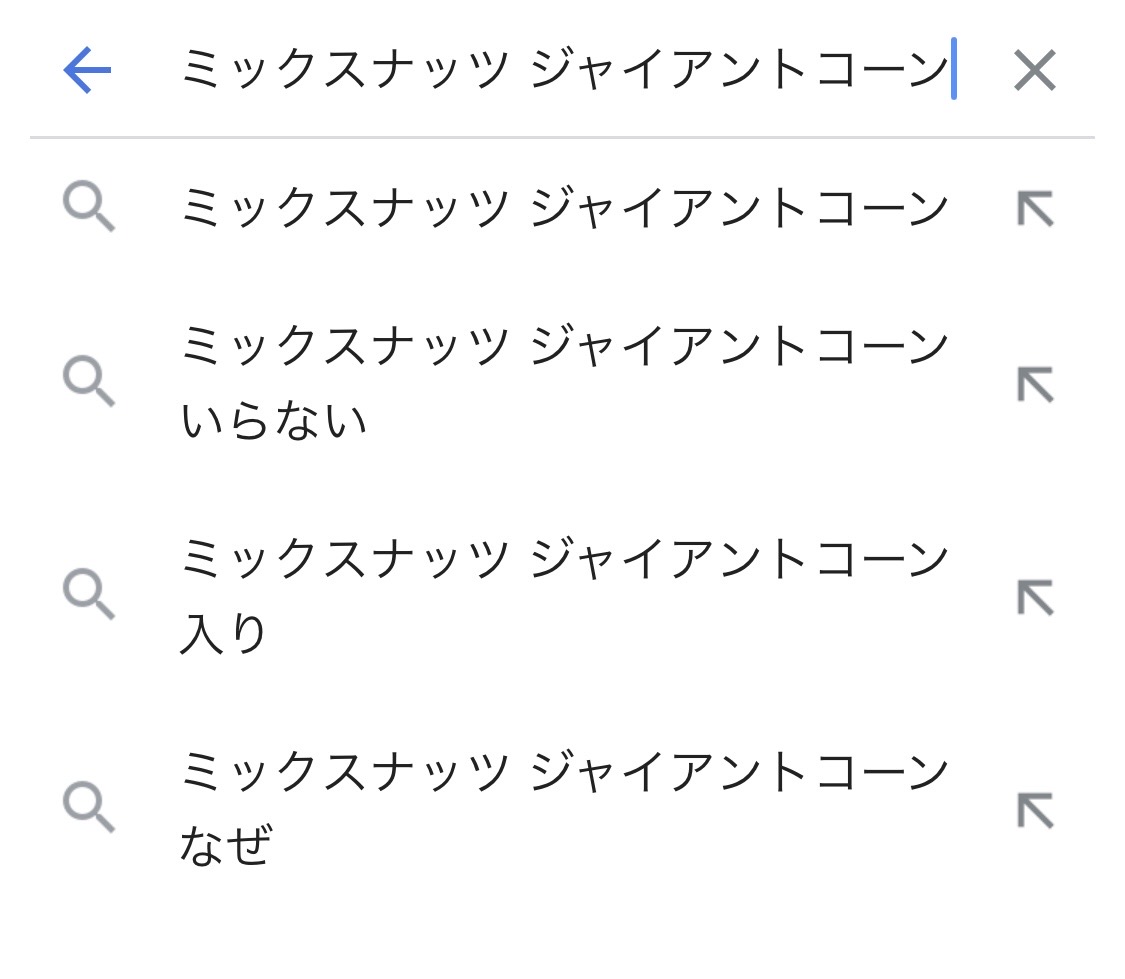Tap the blue back arrow
The width and height of the screenshot is (1125, 979).
coord(87,71)
